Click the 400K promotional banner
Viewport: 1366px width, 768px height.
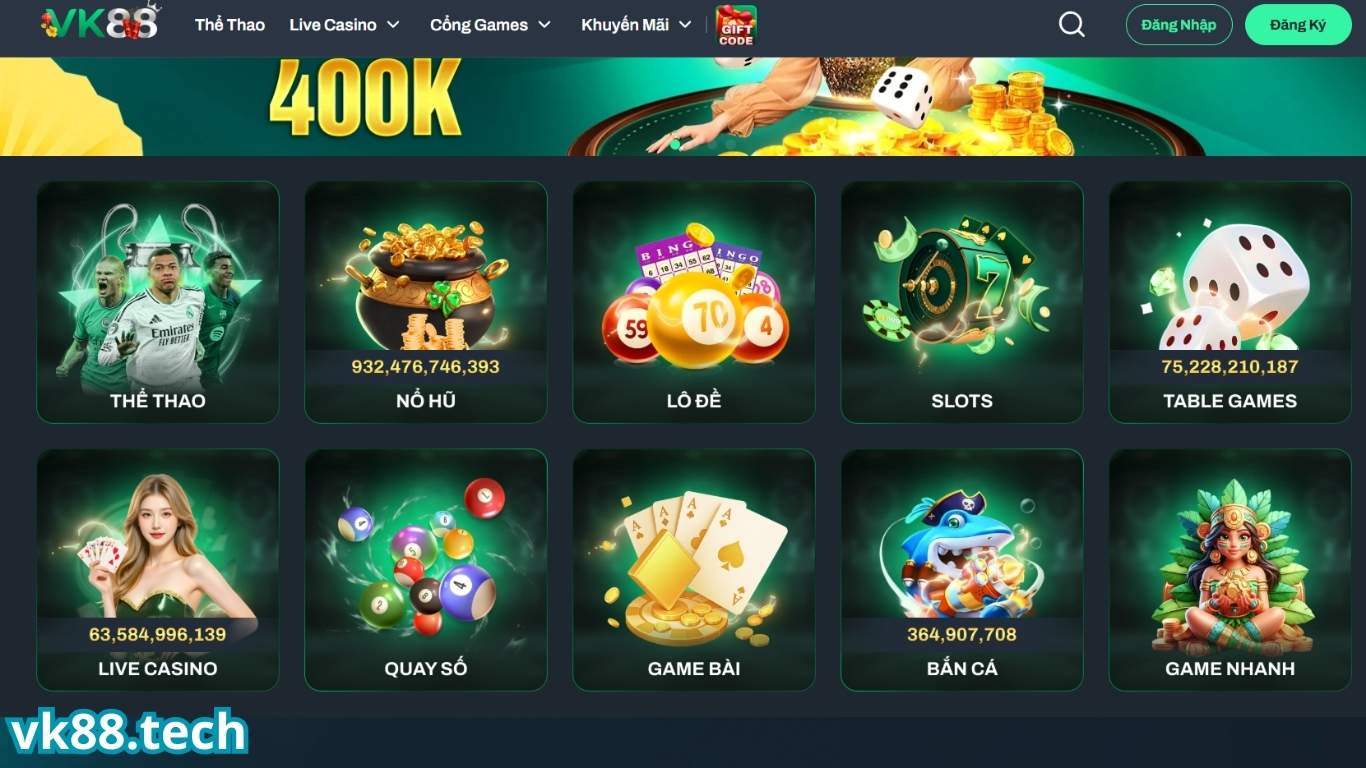[683, 106]
